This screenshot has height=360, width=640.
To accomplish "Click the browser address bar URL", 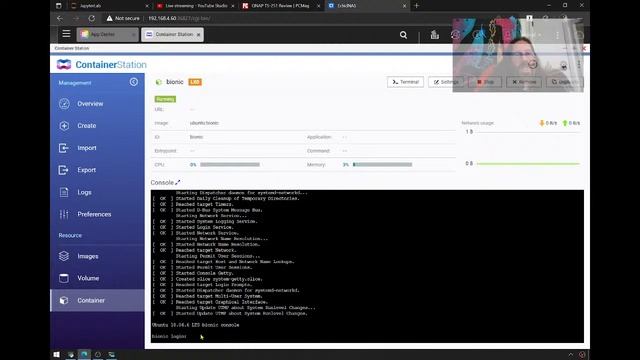I will point(179,18).
